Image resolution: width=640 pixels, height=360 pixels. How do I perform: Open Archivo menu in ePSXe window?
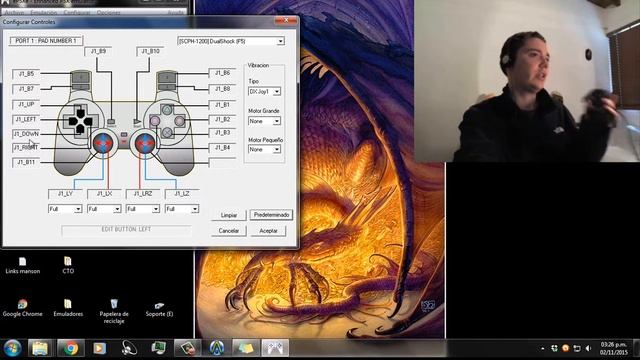tap(14, 13)
